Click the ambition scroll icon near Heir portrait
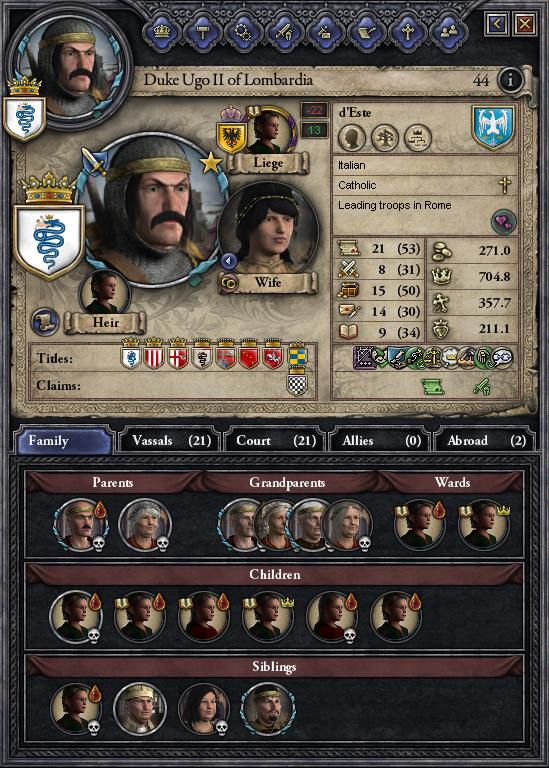Image resolution: width=549 pixels, height=768 pixels. tap(44, 322)
